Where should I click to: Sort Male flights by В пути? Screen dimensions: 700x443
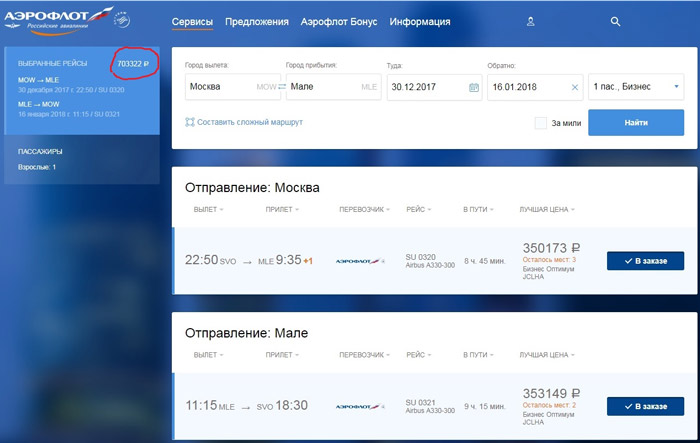478,355
